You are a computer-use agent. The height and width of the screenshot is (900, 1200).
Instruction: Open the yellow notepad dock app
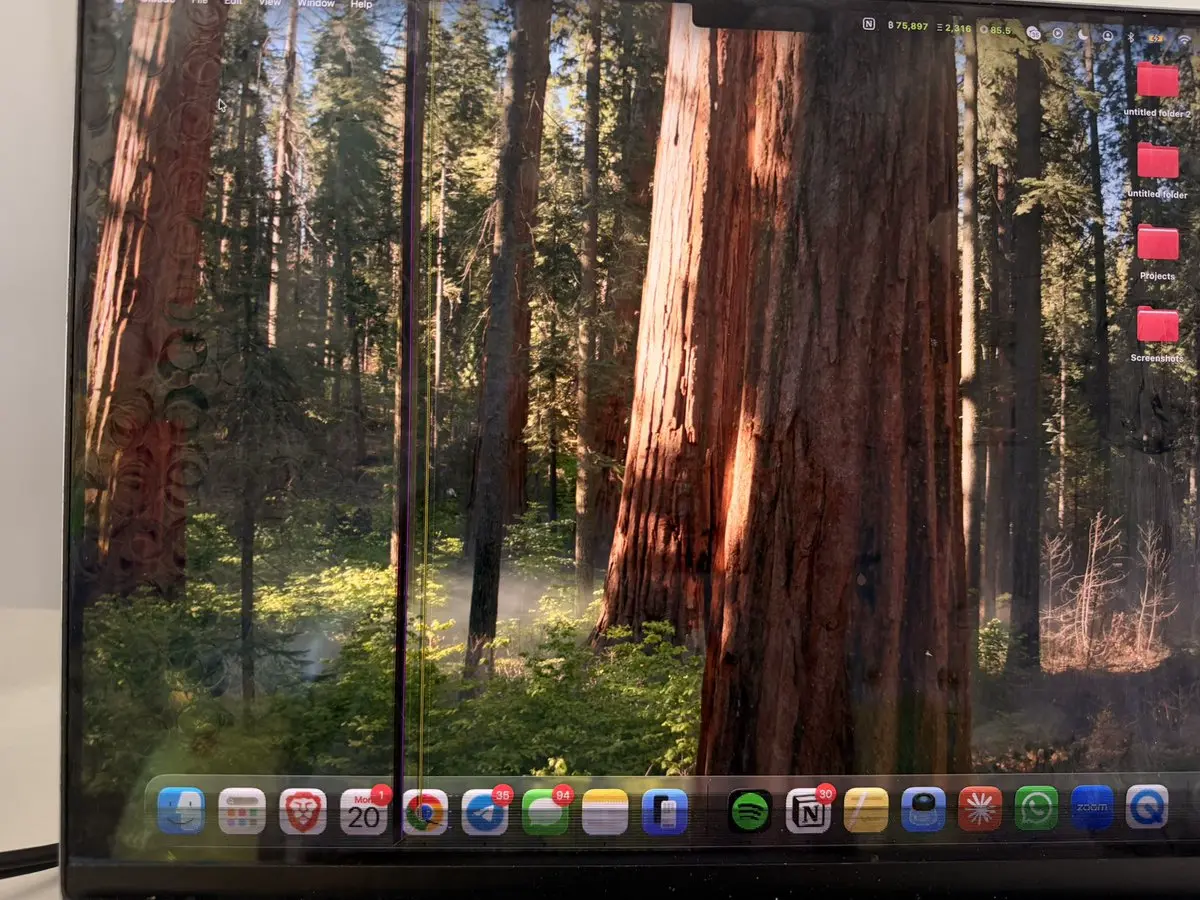(x=866, y=810)
